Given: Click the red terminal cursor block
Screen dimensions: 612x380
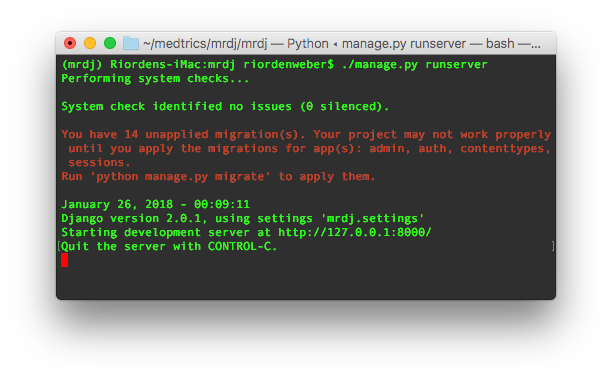Looking at the screenshot, I should [64, 260].
